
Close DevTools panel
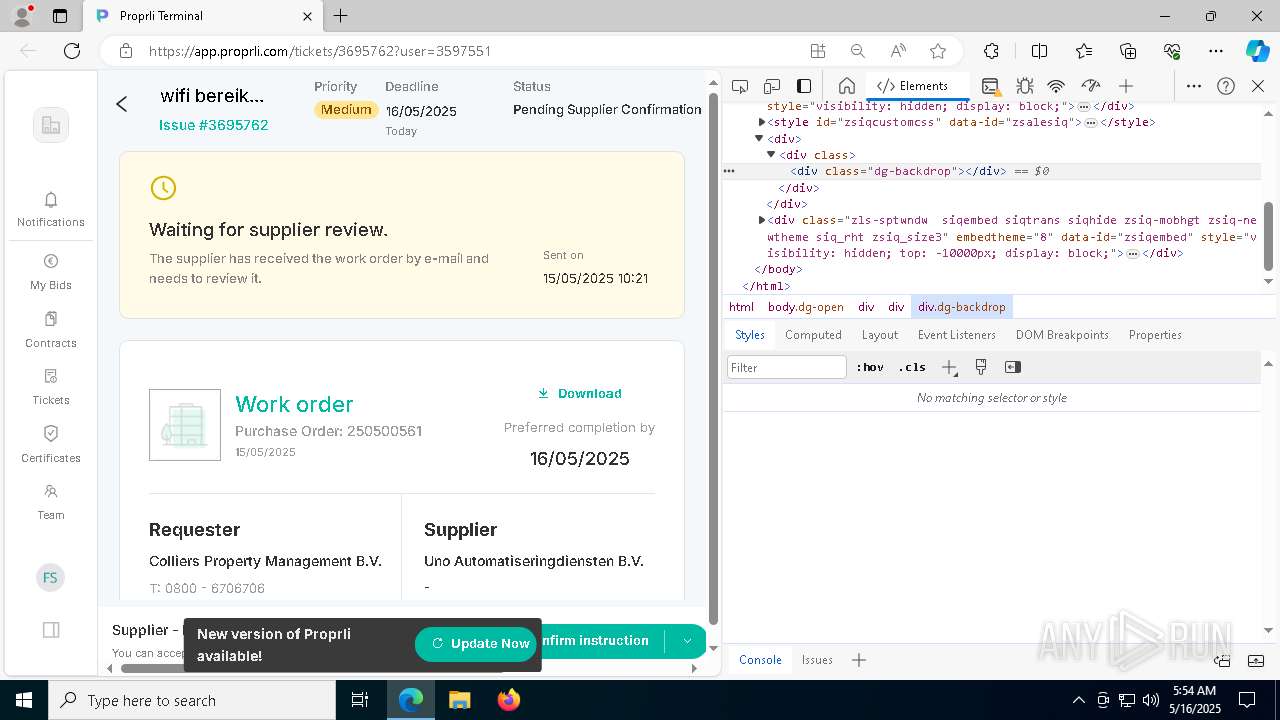pyautogui.click(x=1258, y=86)
